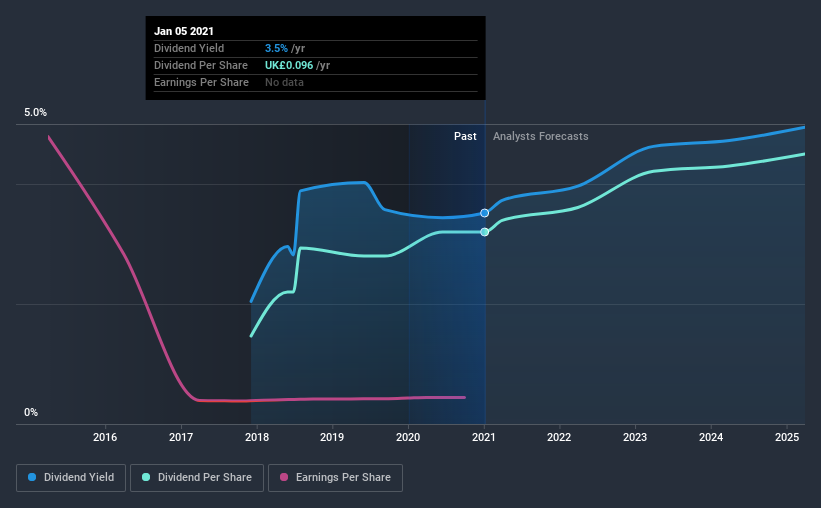
Task: Click the teal dot in Dividend Per Share legend
Action: point(146,477)
